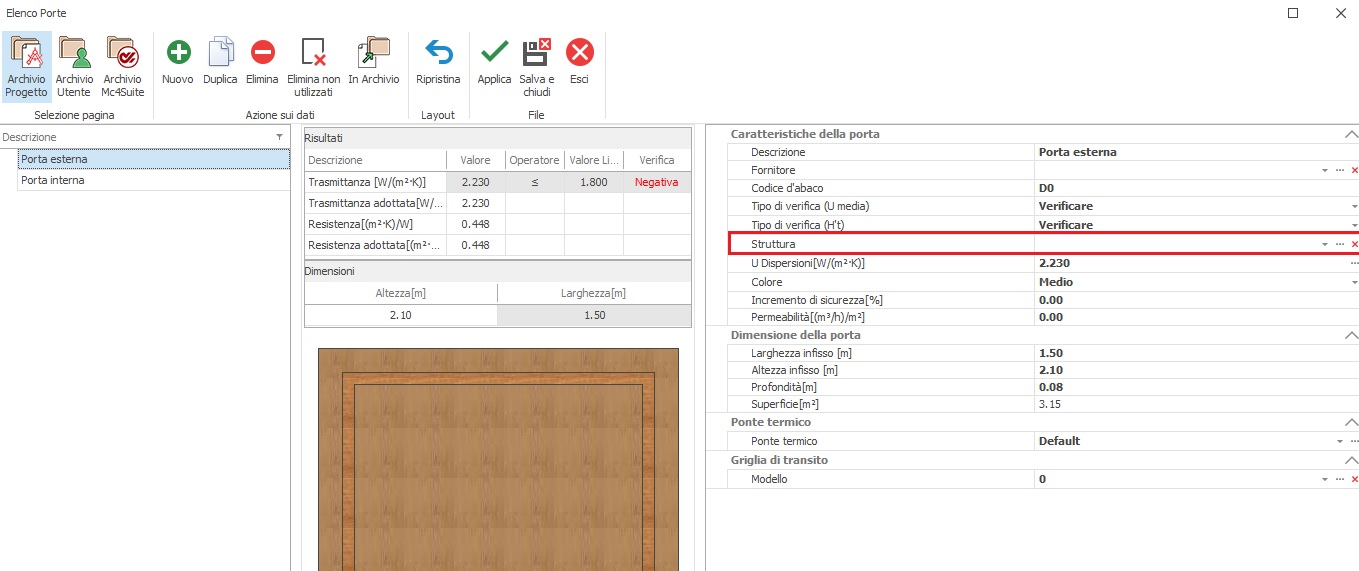Image resolution: width=1359 pixels, height=571 pixels.
Task: Expand the Colore dropdown list
Action: 1354,282
